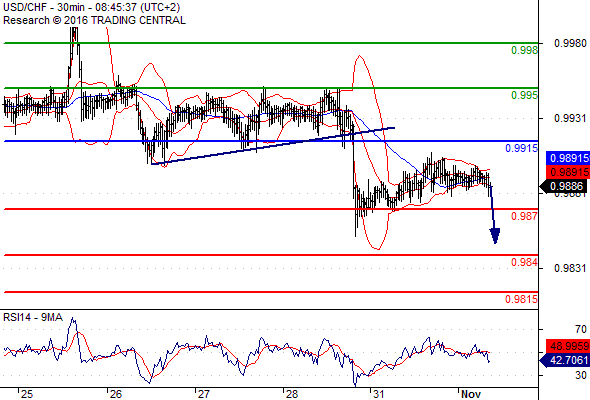The image size is (590, 400).
Task: Click the RSI 70 level label
Action: pos(581,329)
